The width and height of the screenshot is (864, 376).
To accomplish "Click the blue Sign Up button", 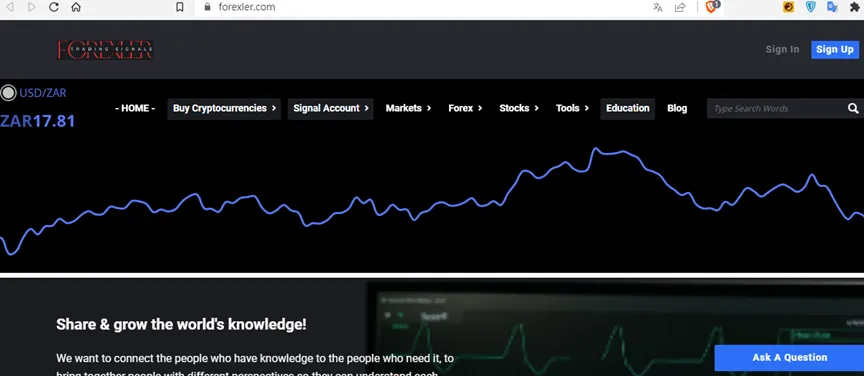I will pos(835,49).
